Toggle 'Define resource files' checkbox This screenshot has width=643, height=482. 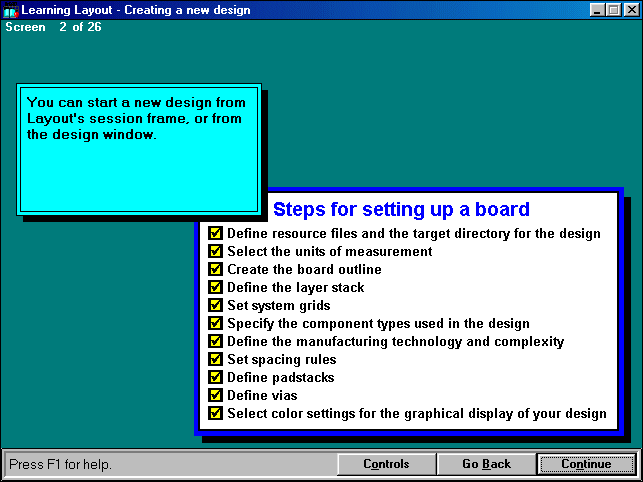click(x=215, y=233)
